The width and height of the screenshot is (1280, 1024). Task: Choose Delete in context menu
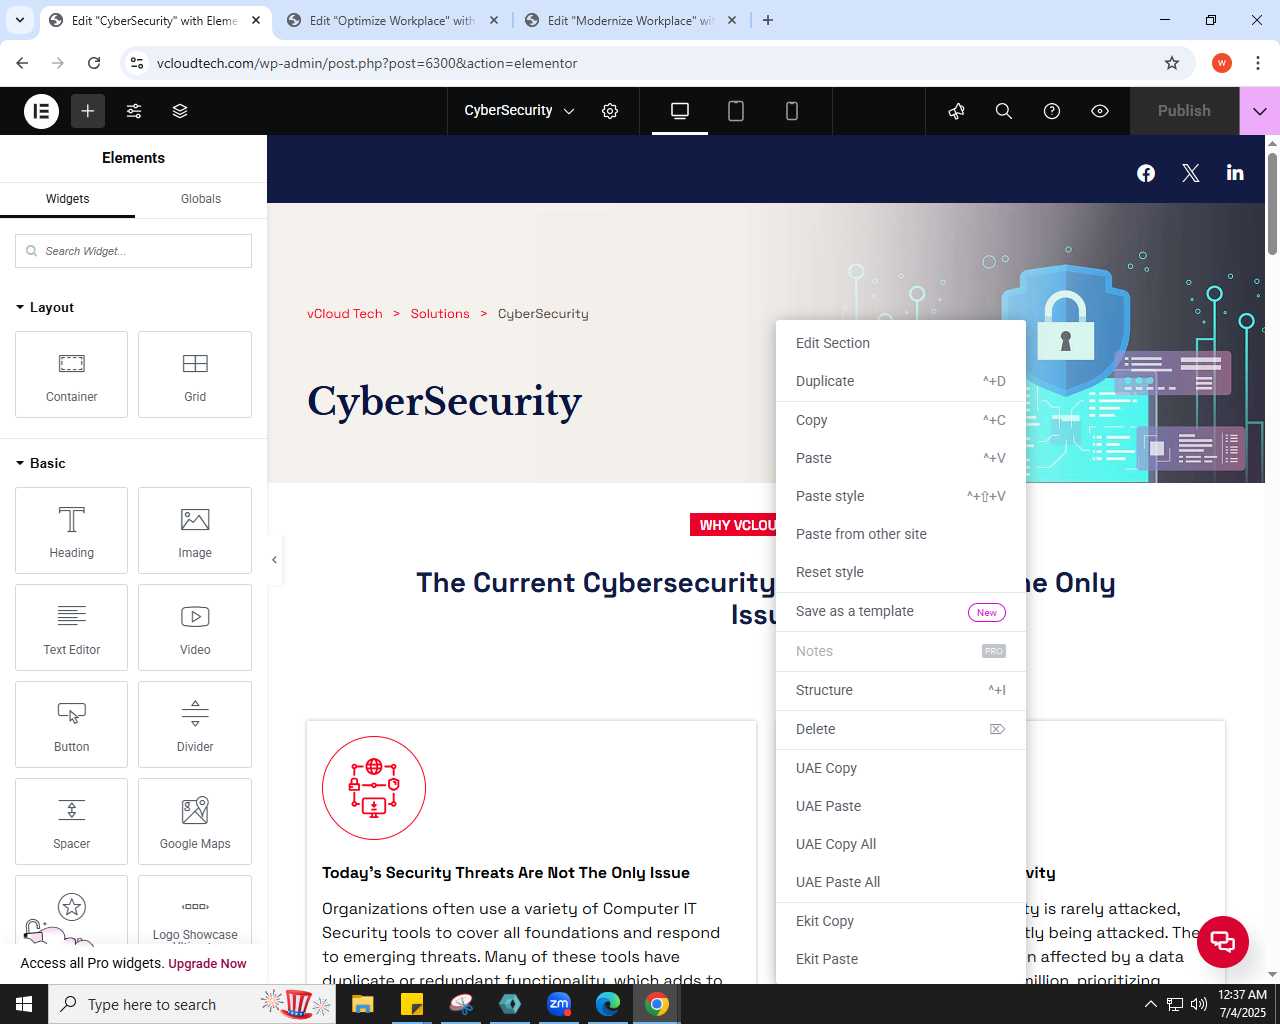[x=901, y=729]
